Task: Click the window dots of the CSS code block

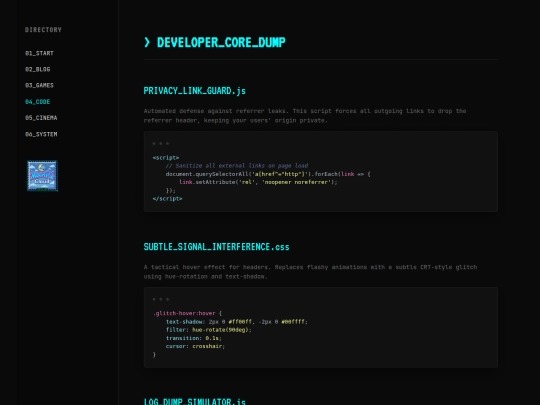Action: tap(161, 299)
